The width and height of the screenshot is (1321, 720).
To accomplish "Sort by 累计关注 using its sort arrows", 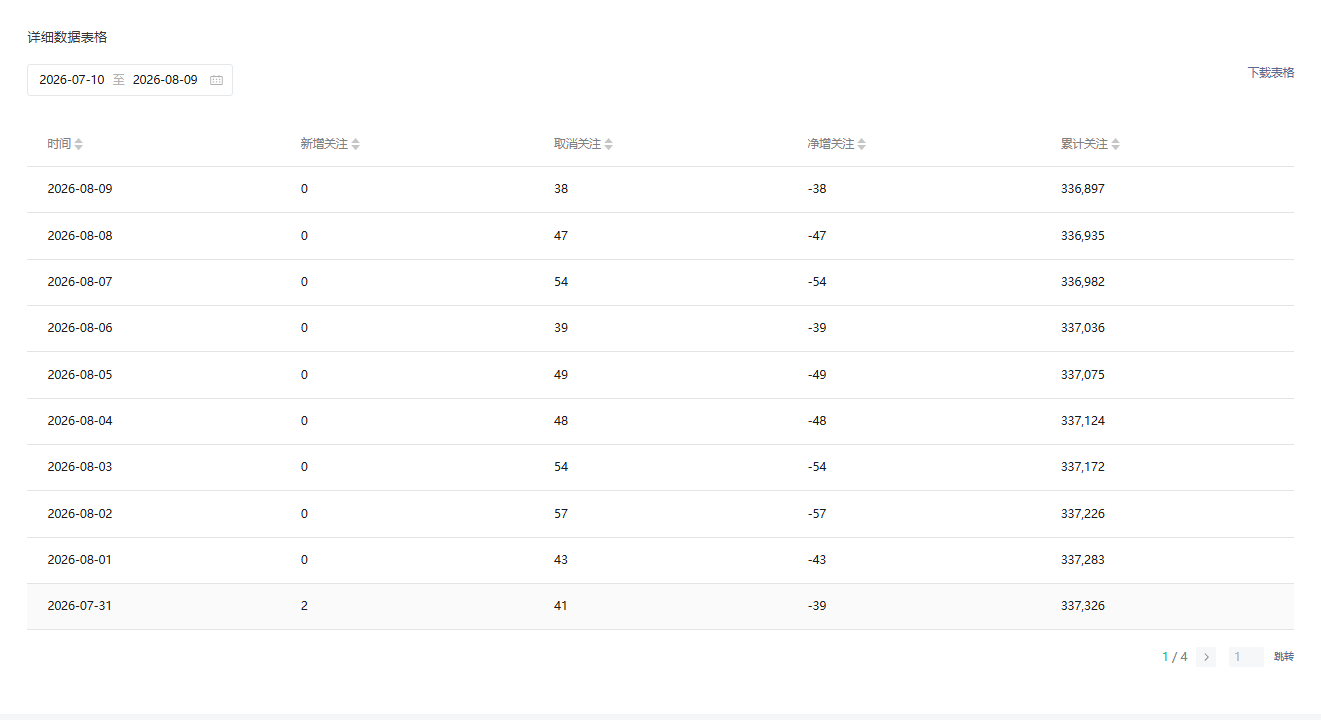I will pyautogui.click(x=1116, y=144).
